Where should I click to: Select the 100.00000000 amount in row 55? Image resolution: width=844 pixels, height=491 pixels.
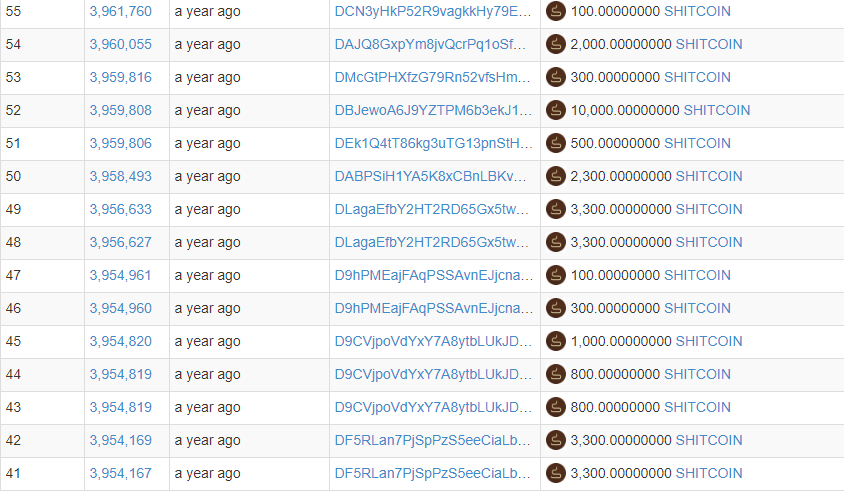(615, 11)
